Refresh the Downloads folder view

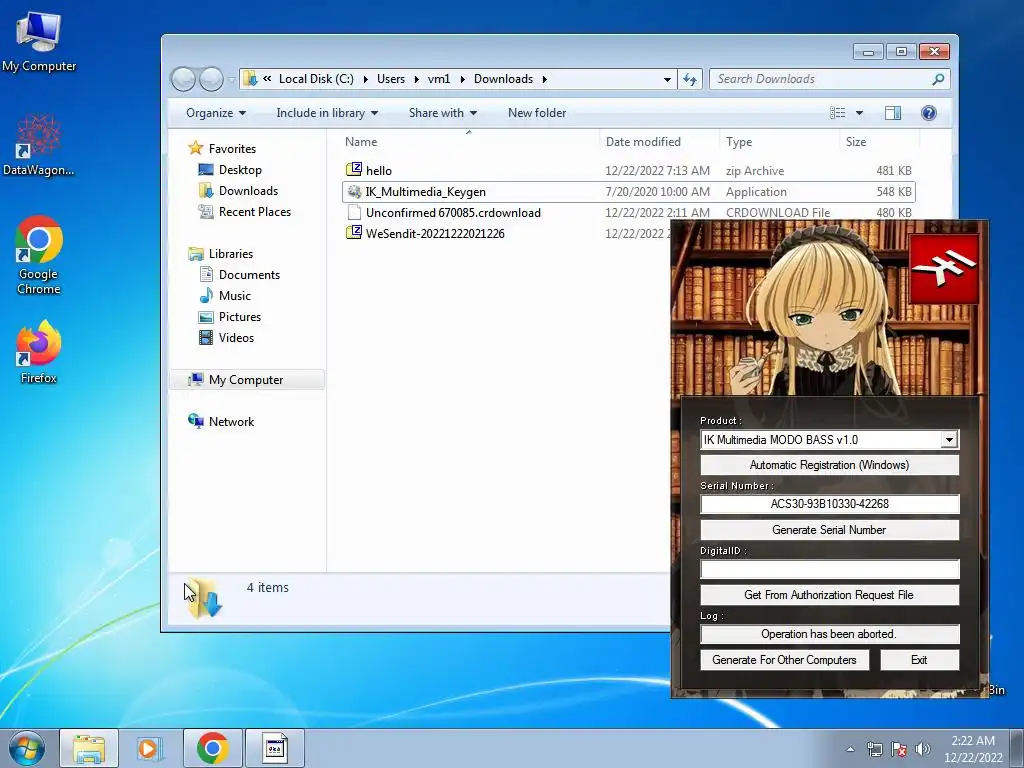pyautogui.click(x=690, y=79)
